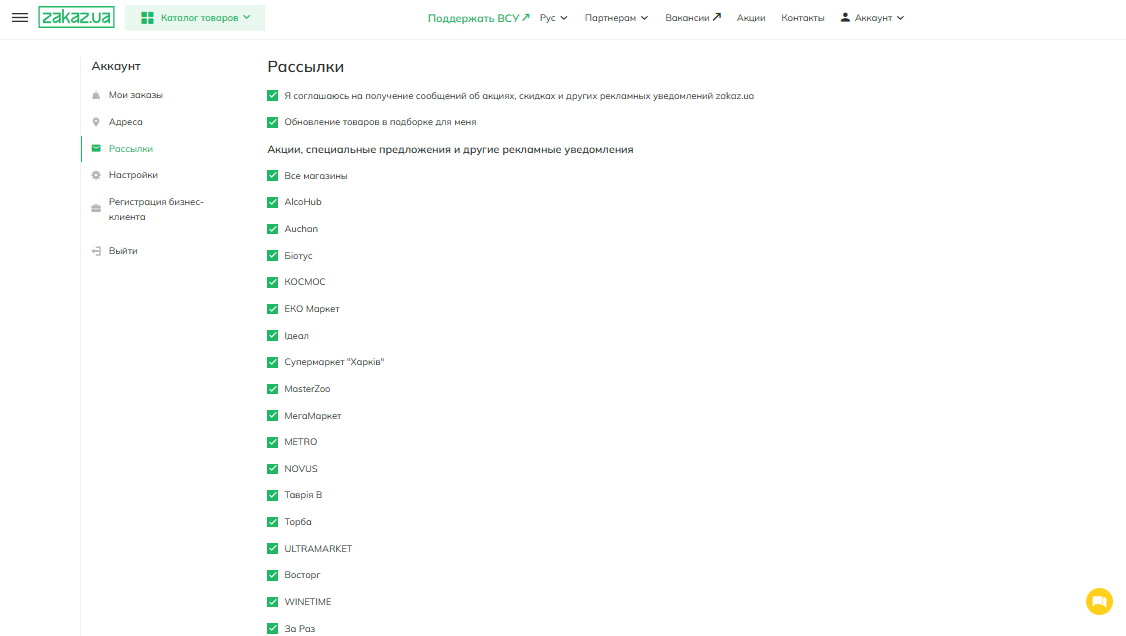
Task: Open the live chat bubble icon
Action: pyautogui.click(x=1098, y=601)
